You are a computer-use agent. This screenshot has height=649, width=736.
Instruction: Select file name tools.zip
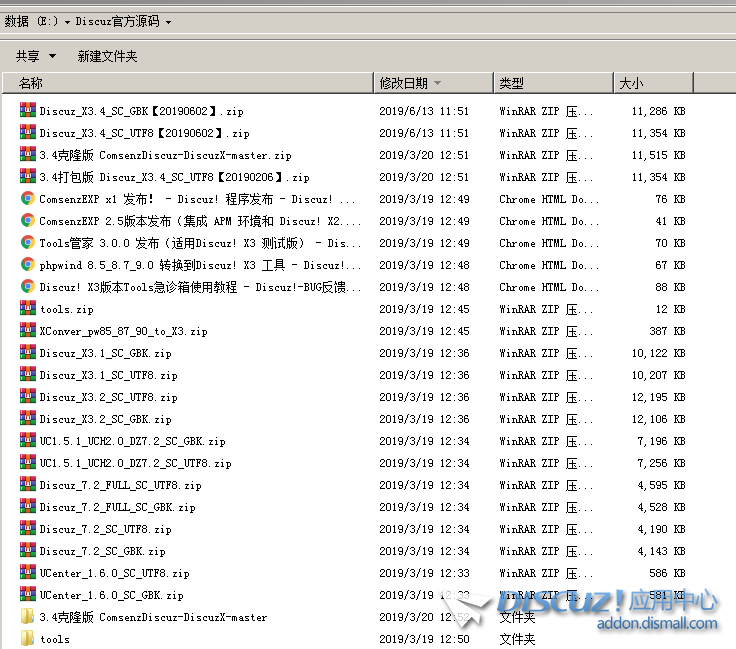(x=67, y=309)
